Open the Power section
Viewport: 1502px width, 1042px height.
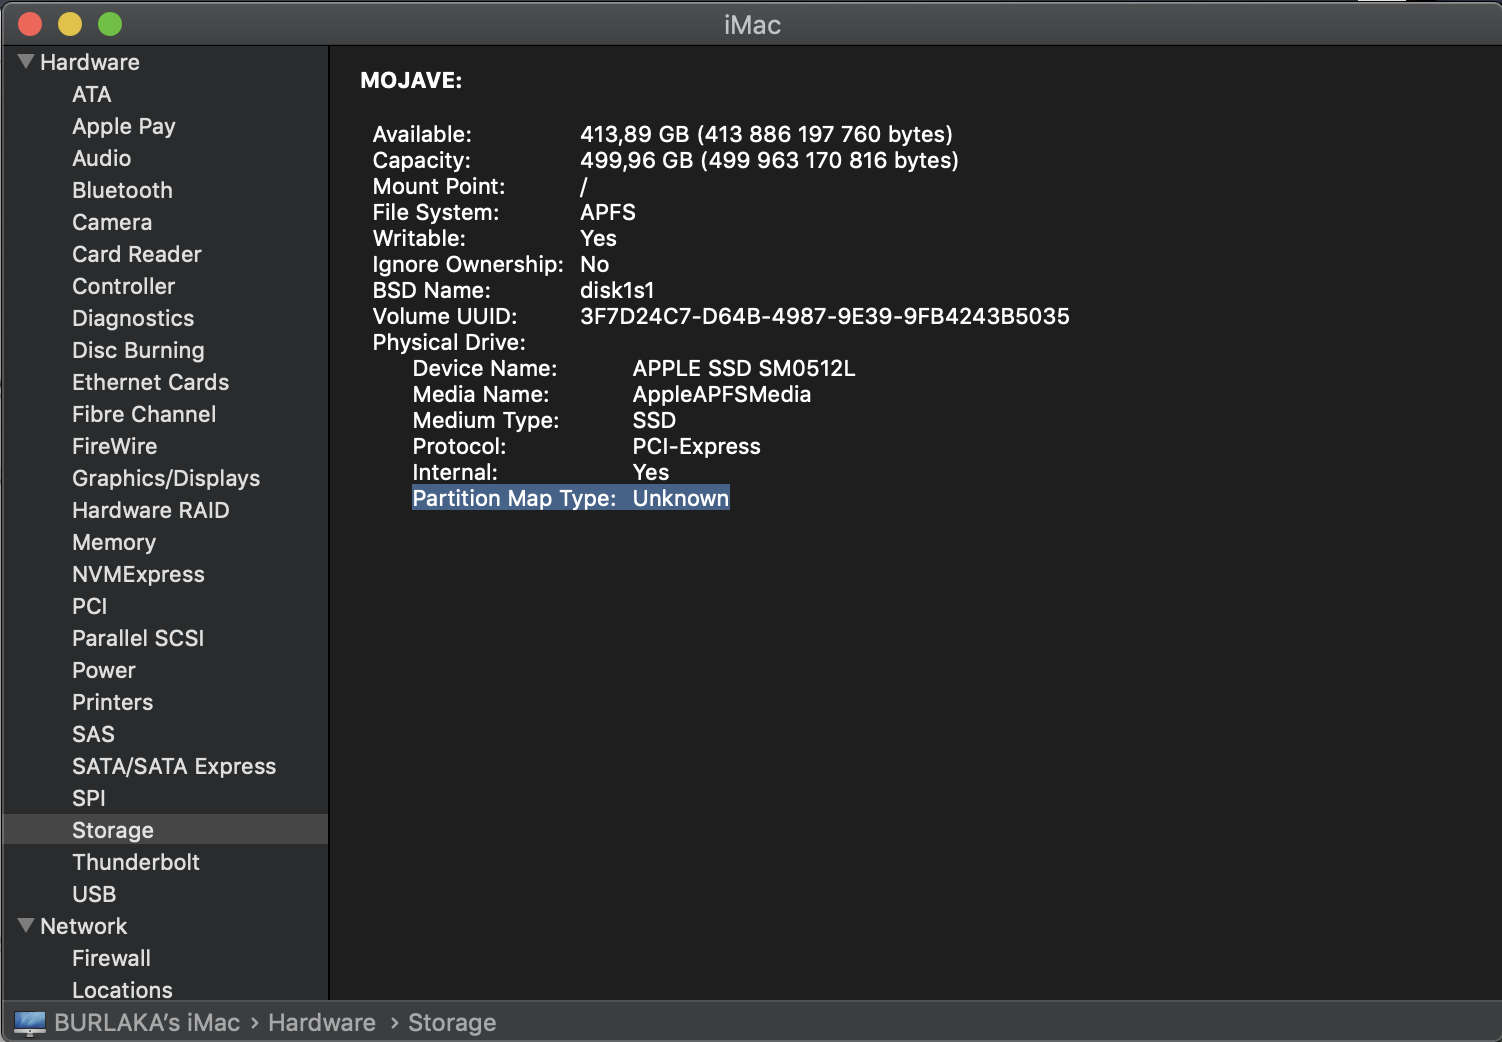[x=104, y=670]
